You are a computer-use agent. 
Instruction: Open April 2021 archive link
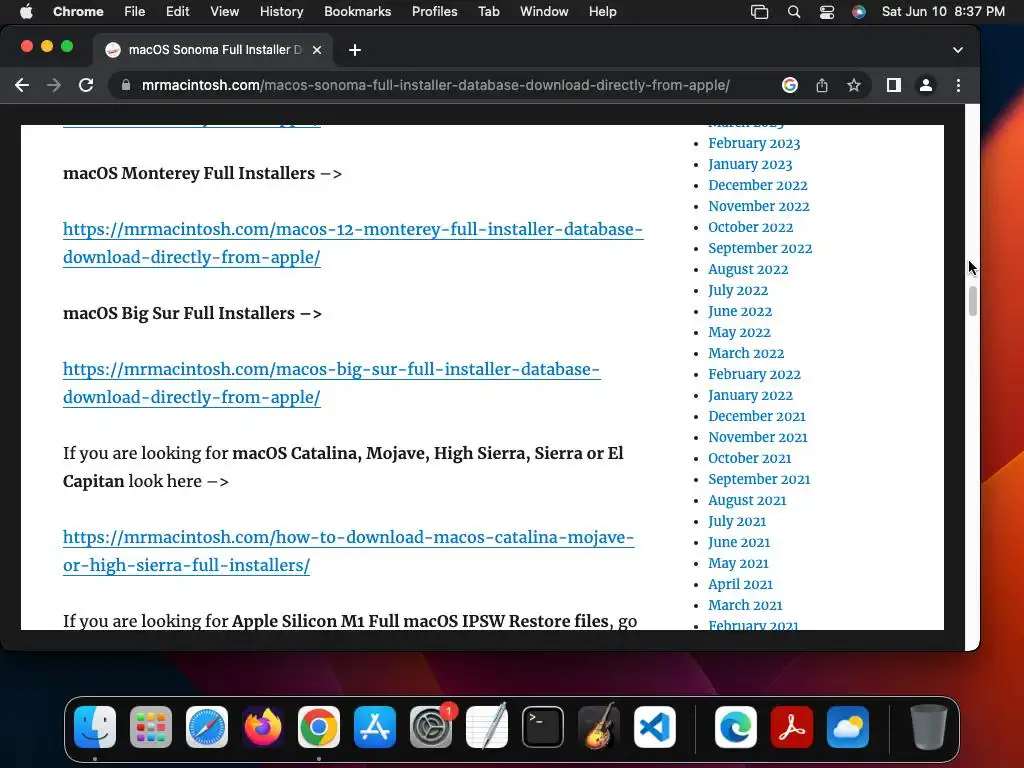coord(740,584)
